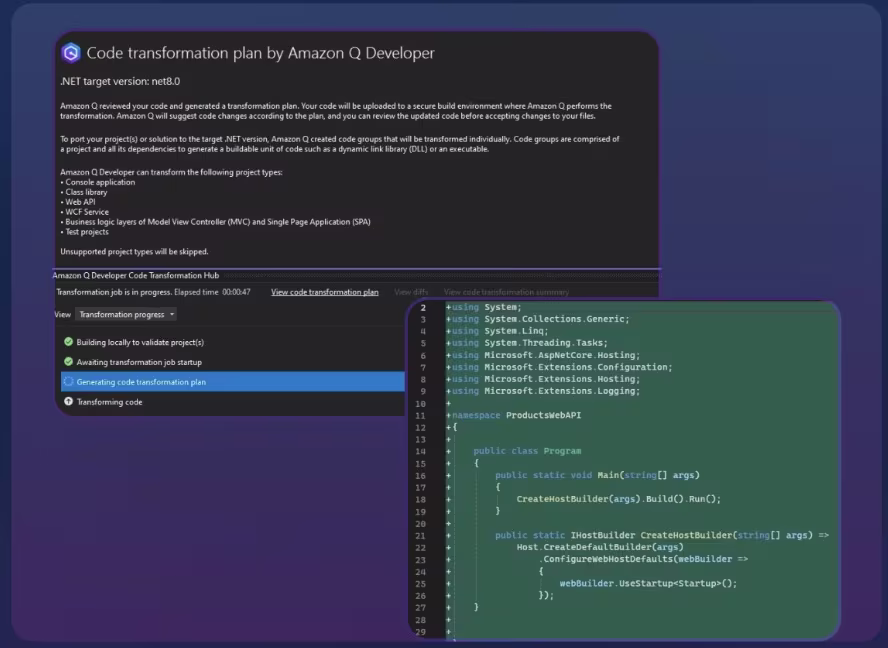The image size is (888, 648).
Task: Click the public static void Main line
Action: pyautogui.click(x=597, y=475)
